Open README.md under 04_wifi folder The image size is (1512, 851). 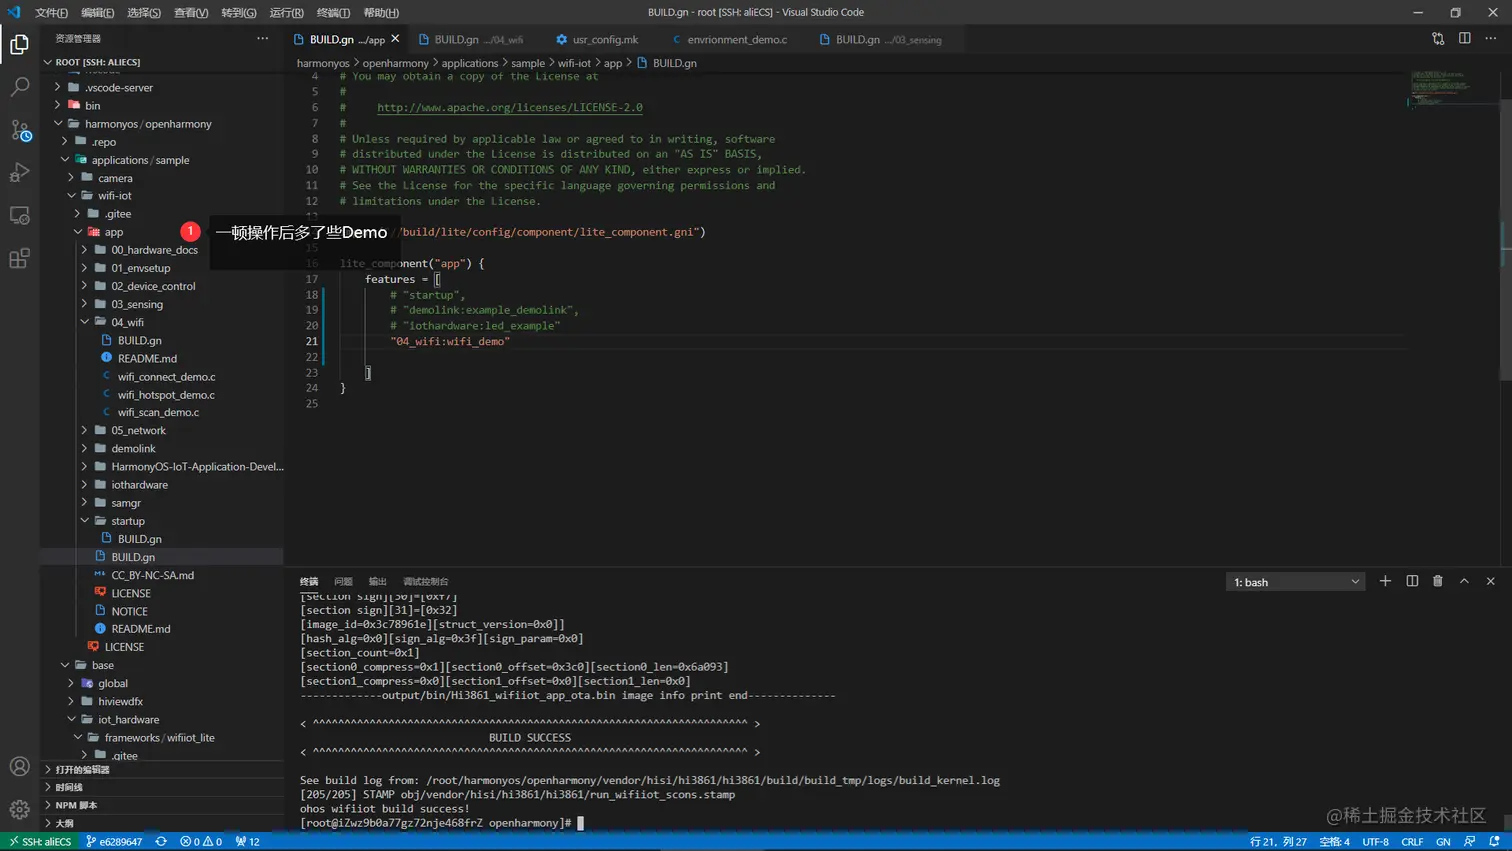point(147,359)
